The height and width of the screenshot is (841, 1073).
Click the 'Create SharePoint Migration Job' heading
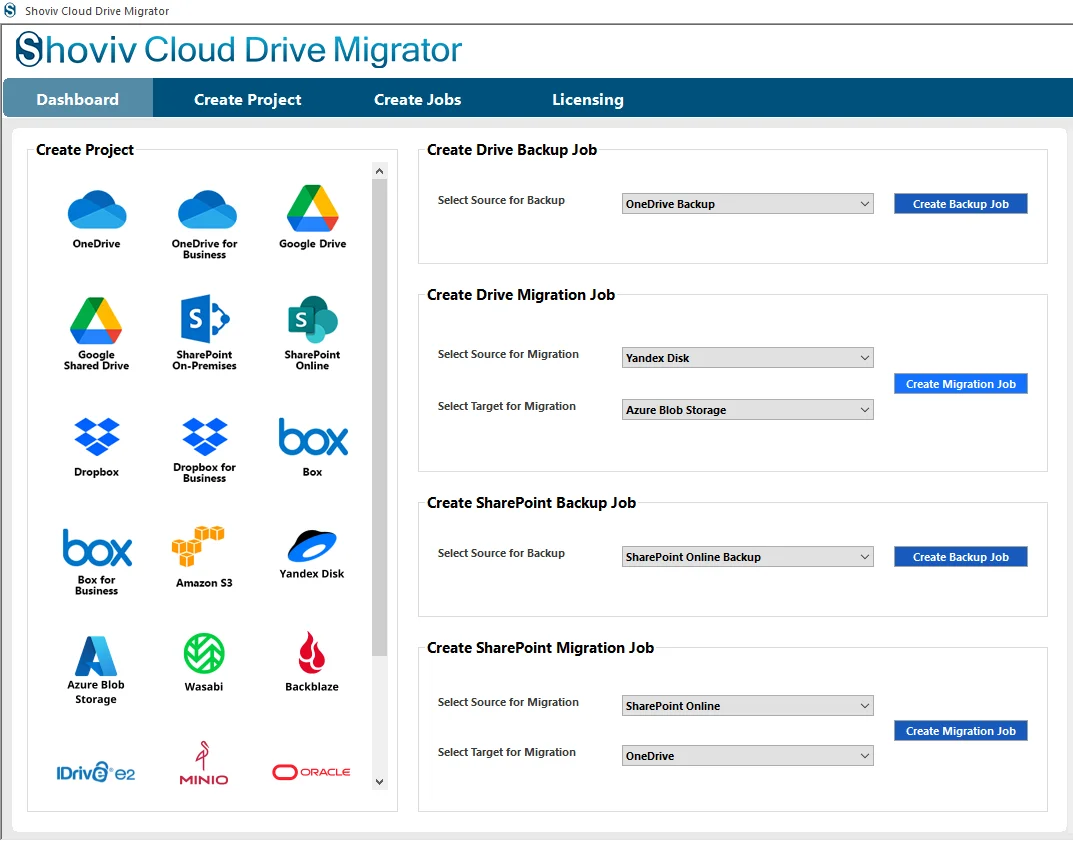tap(541, 648)
